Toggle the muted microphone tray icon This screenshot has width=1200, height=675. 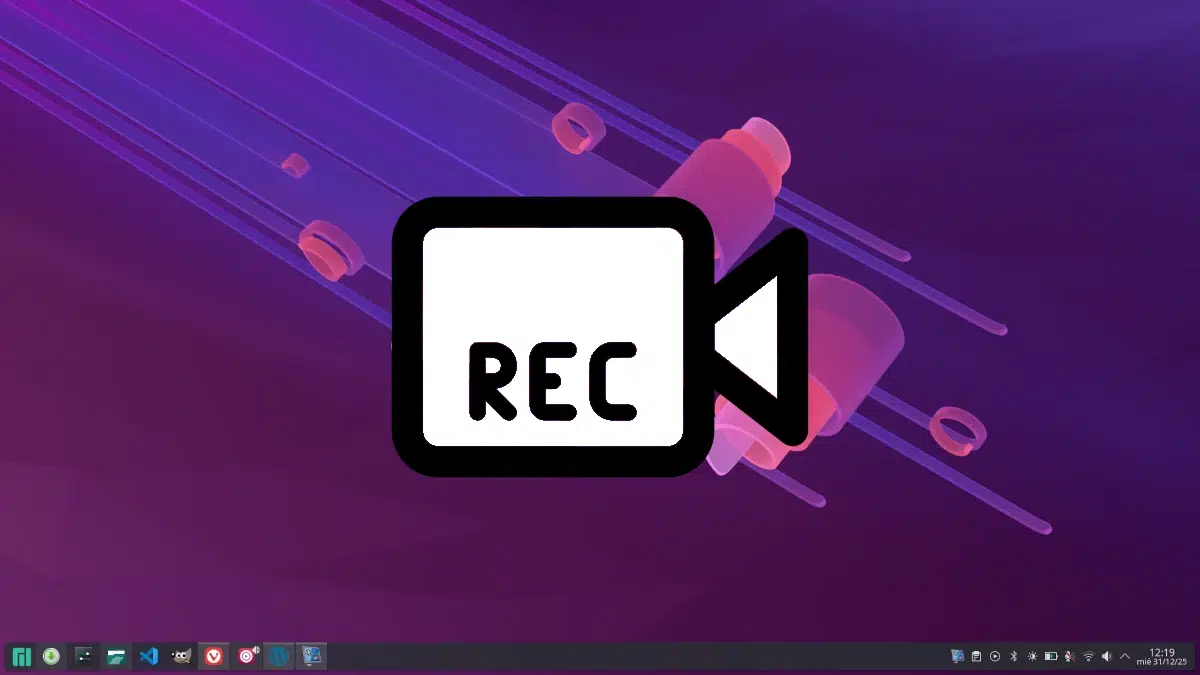(1069, 657)
